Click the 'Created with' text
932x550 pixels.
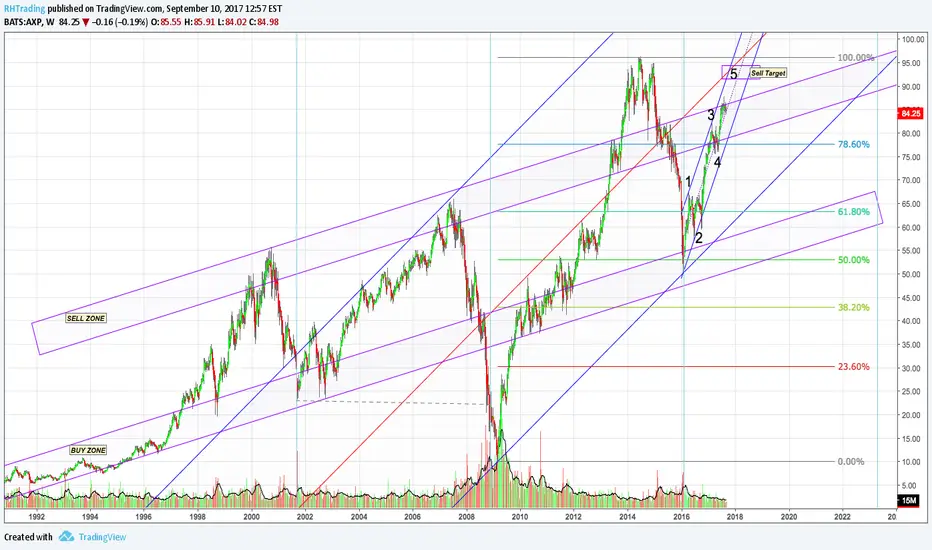point(28,537)
